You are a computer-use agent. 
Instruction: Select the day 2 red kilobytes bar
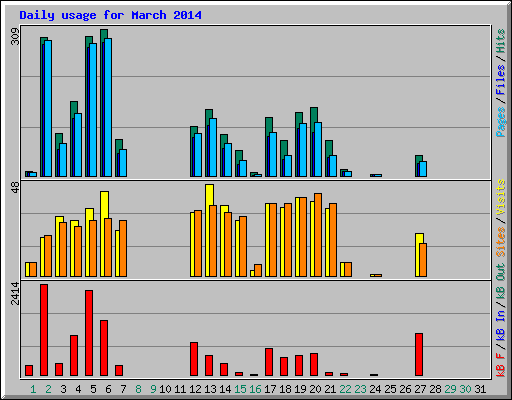click(x=44, y=330)
